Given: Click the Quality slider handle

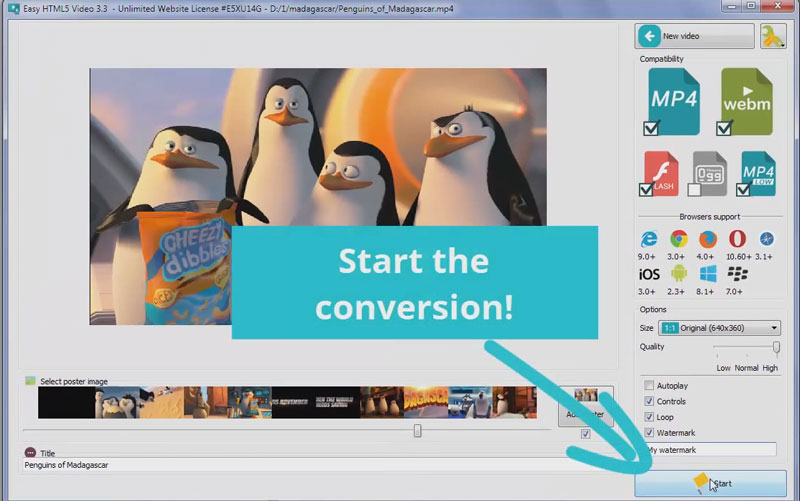Looking at the screenshot, I should [776, 348].
